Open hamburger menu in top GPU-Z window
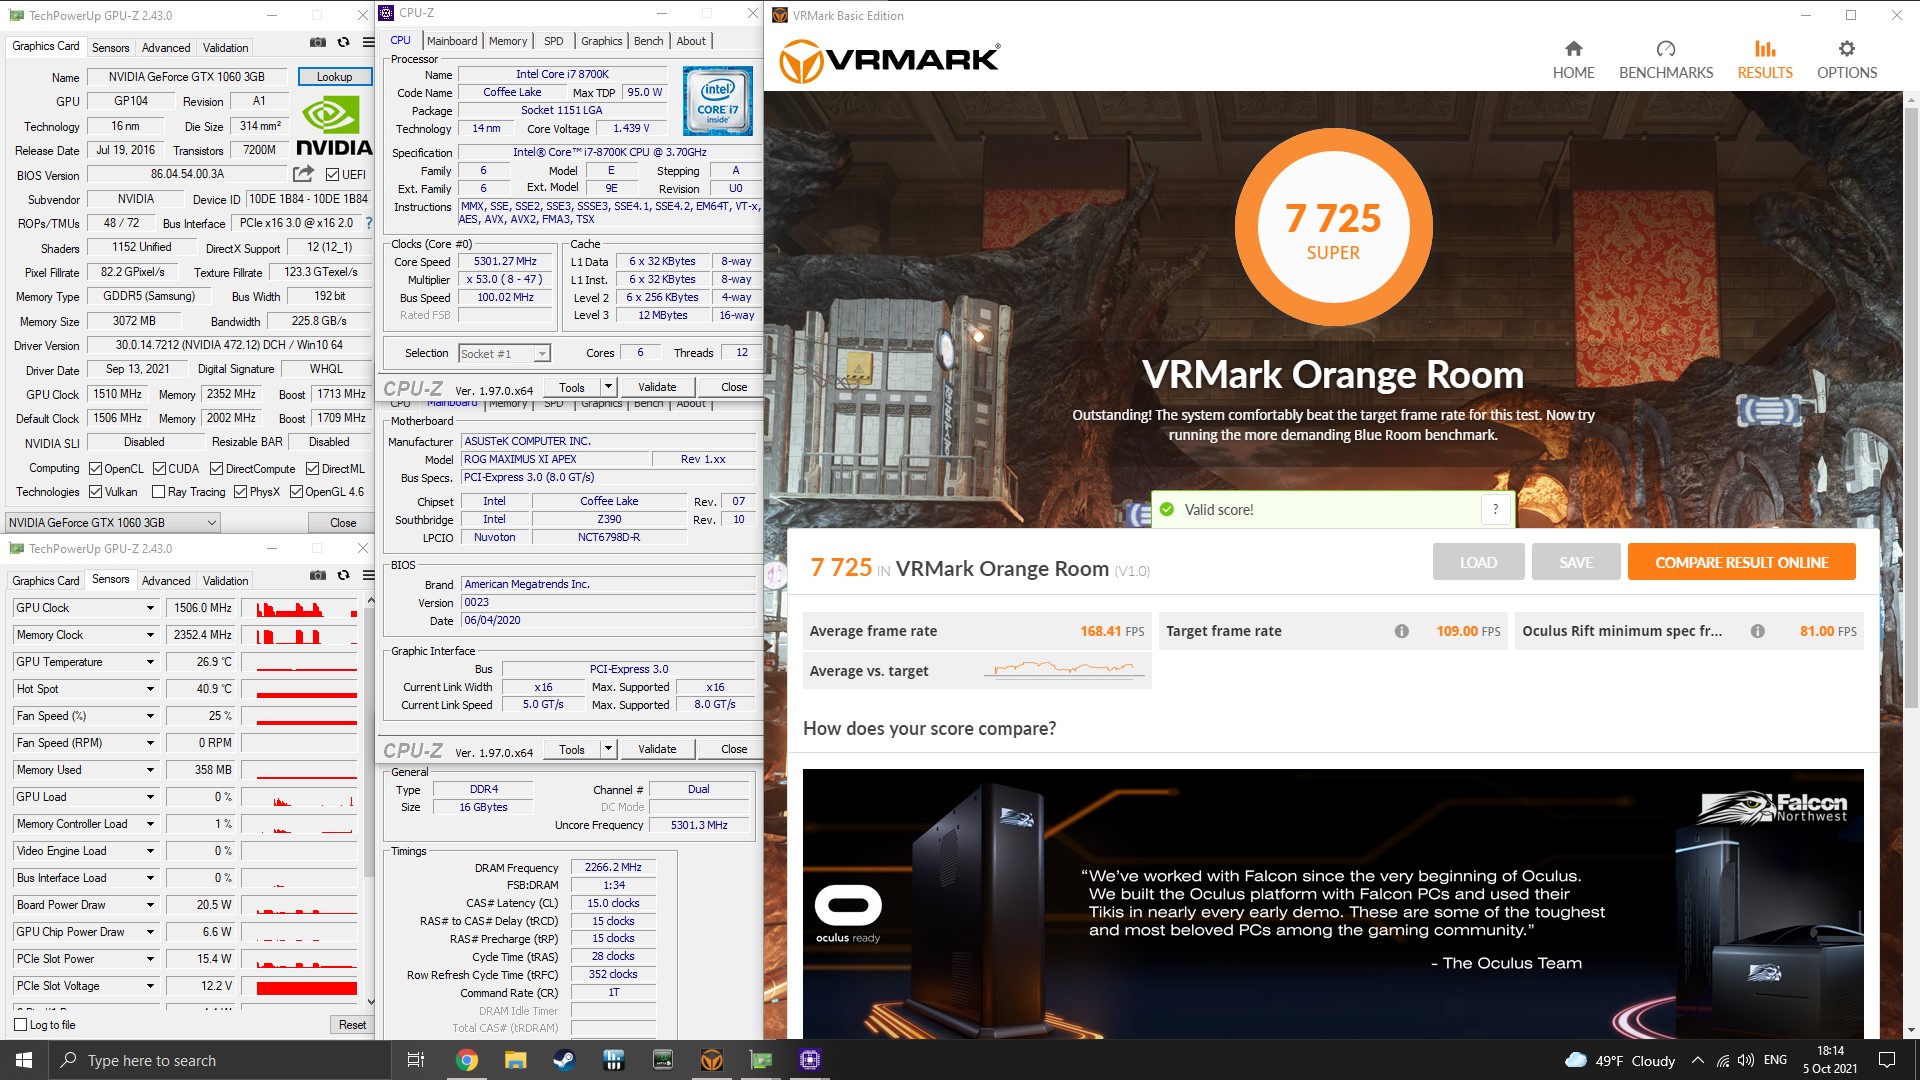Screen dimensions: 1920x1080 click(x=368, y=42)
